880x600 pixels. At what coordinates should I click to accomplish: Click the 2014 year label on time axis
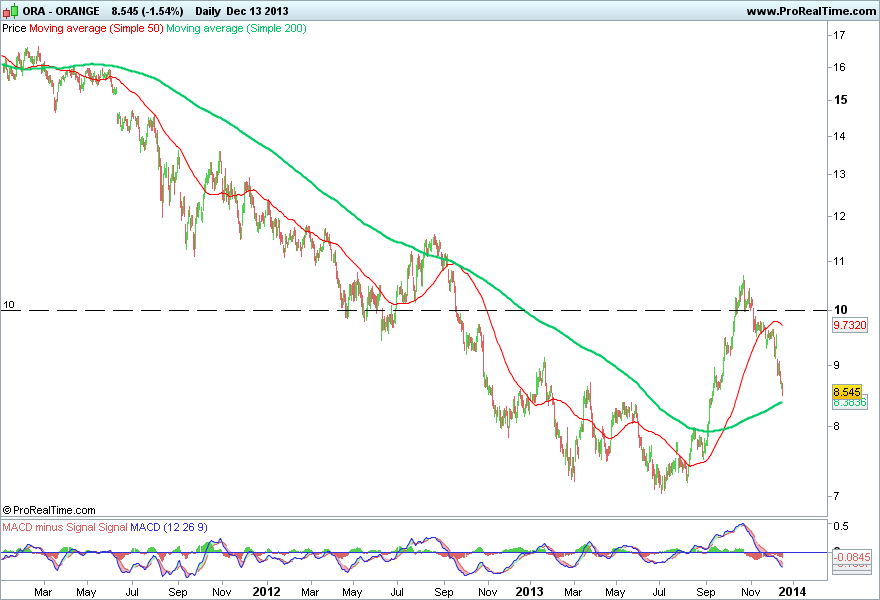(792, 592)
